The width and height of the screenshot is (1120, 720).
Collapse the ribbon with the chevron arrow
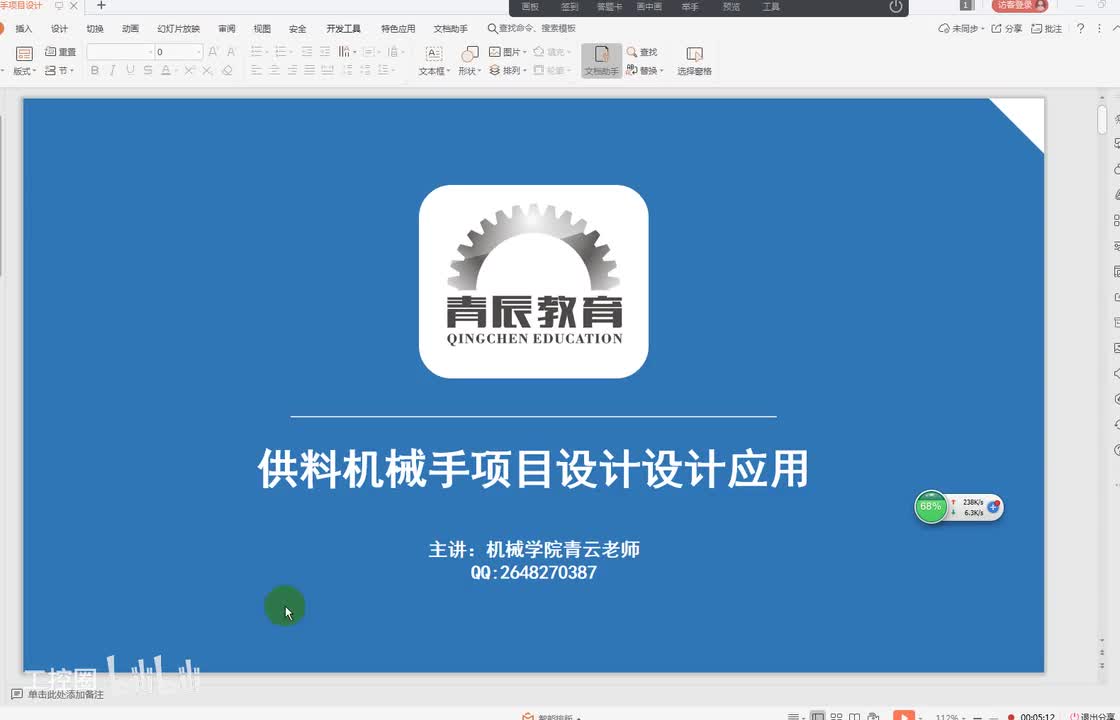(1116, 29)
